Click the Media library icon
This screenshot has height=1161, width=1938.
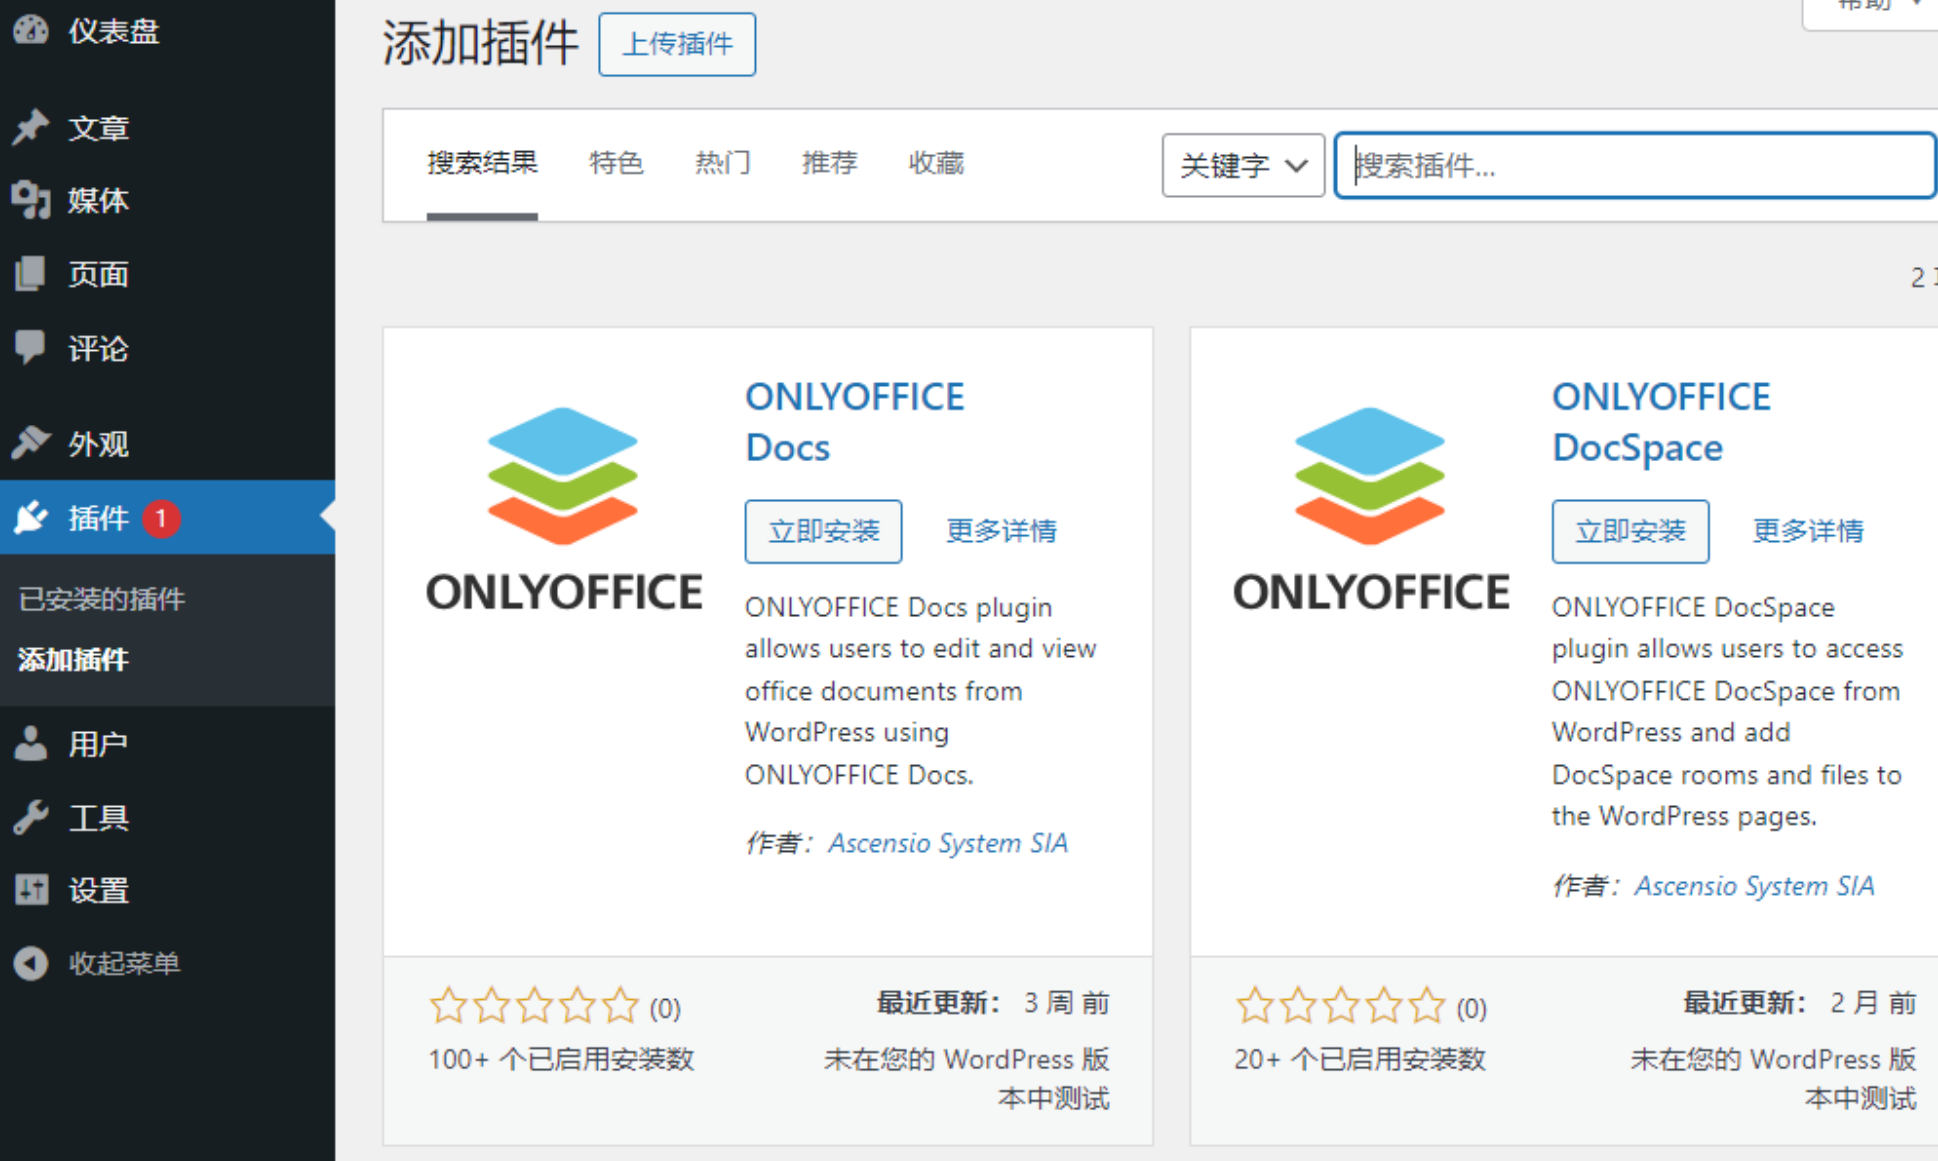point(31,200)
